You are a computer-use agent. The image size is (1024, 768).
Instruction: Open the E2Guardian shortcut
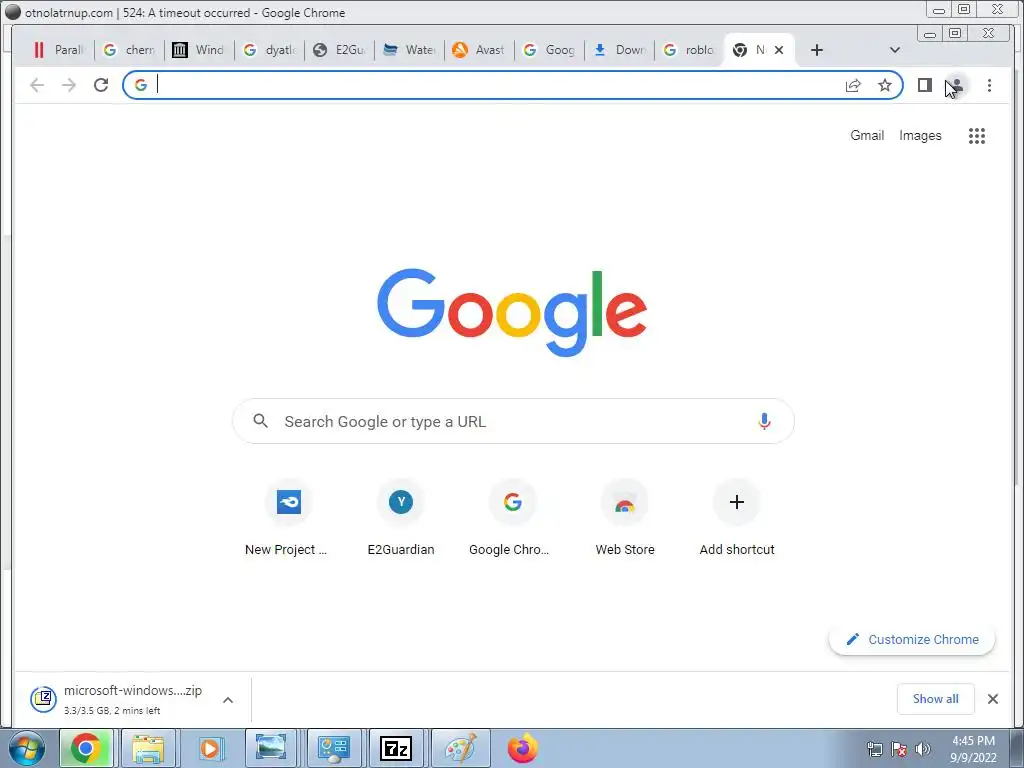pyautogui.click(x=400, y=518)
